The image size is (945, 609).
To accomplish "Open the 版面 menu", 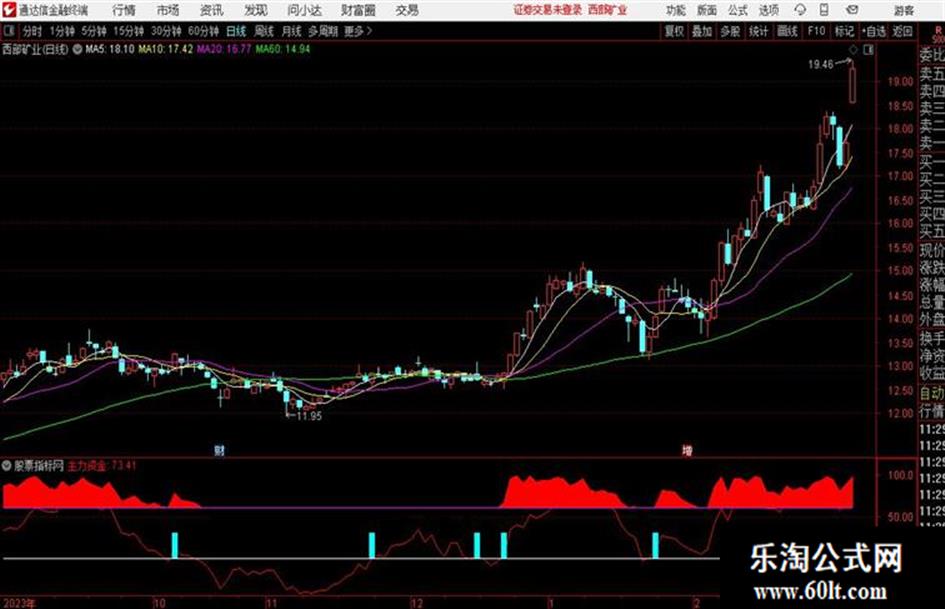I will pyautogui.click(x=706, y=10).
